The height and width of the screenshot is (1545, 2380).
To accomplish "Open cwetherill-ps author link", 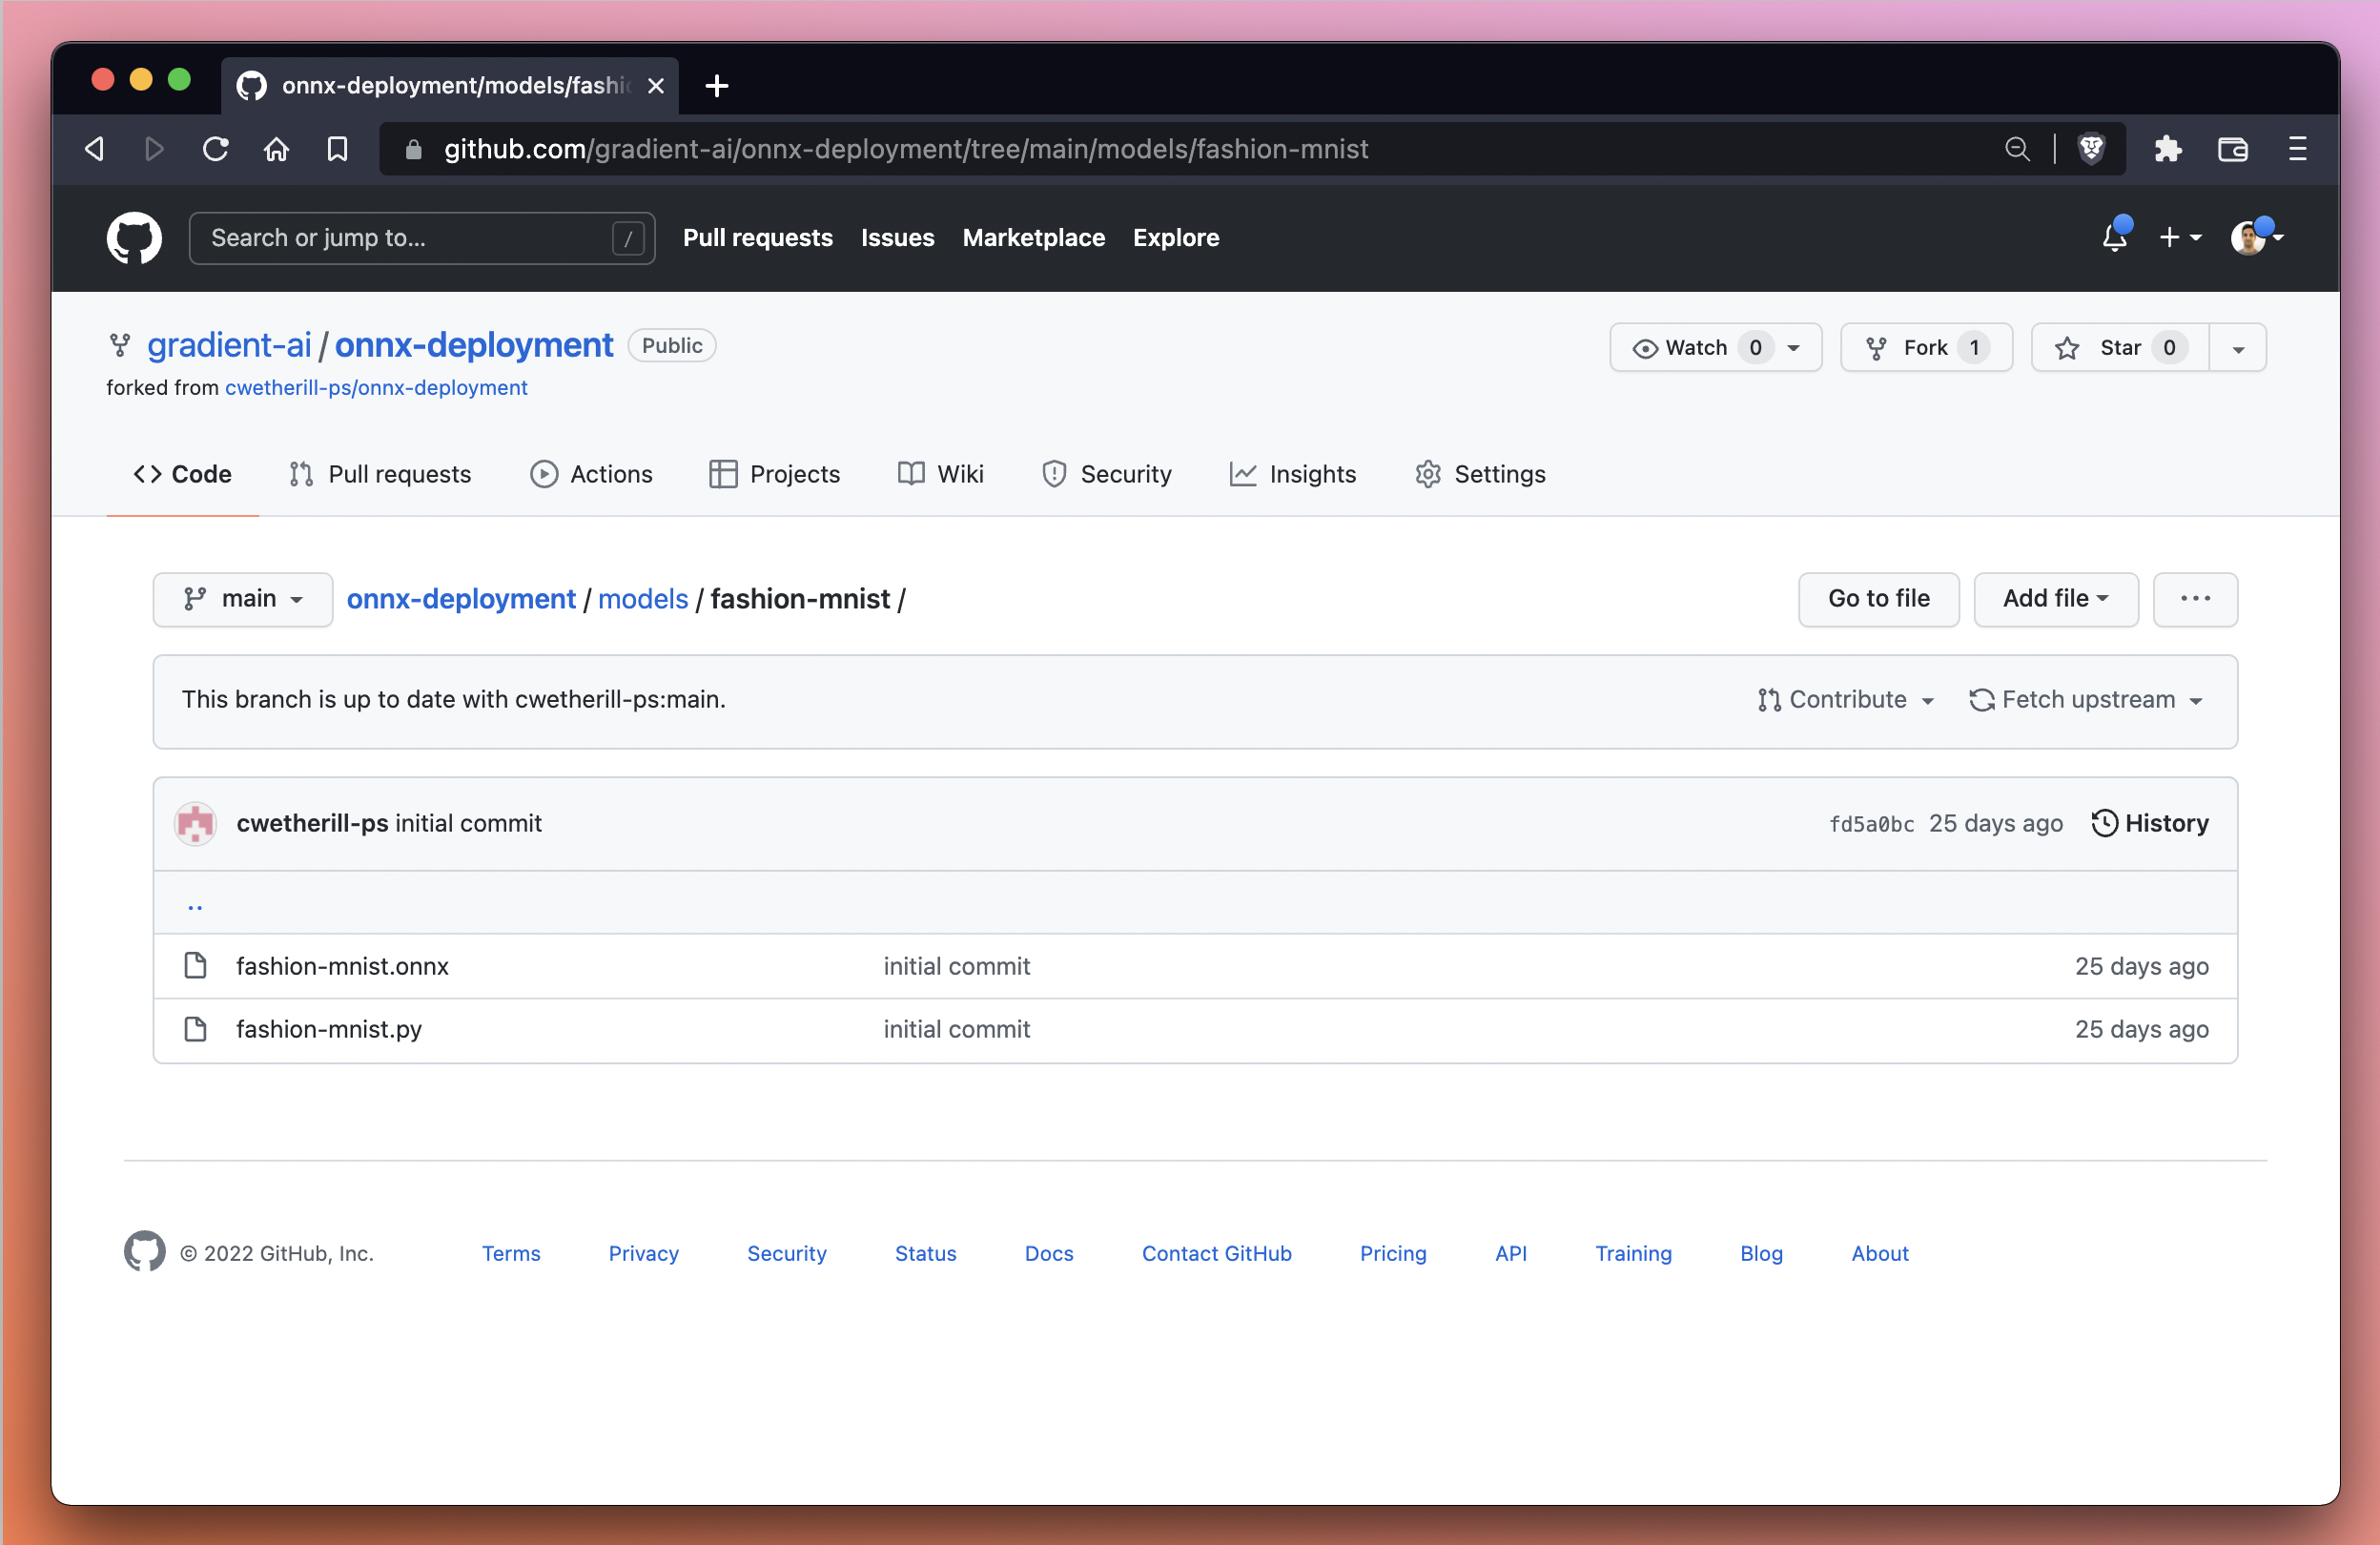I will coord(312,823).
